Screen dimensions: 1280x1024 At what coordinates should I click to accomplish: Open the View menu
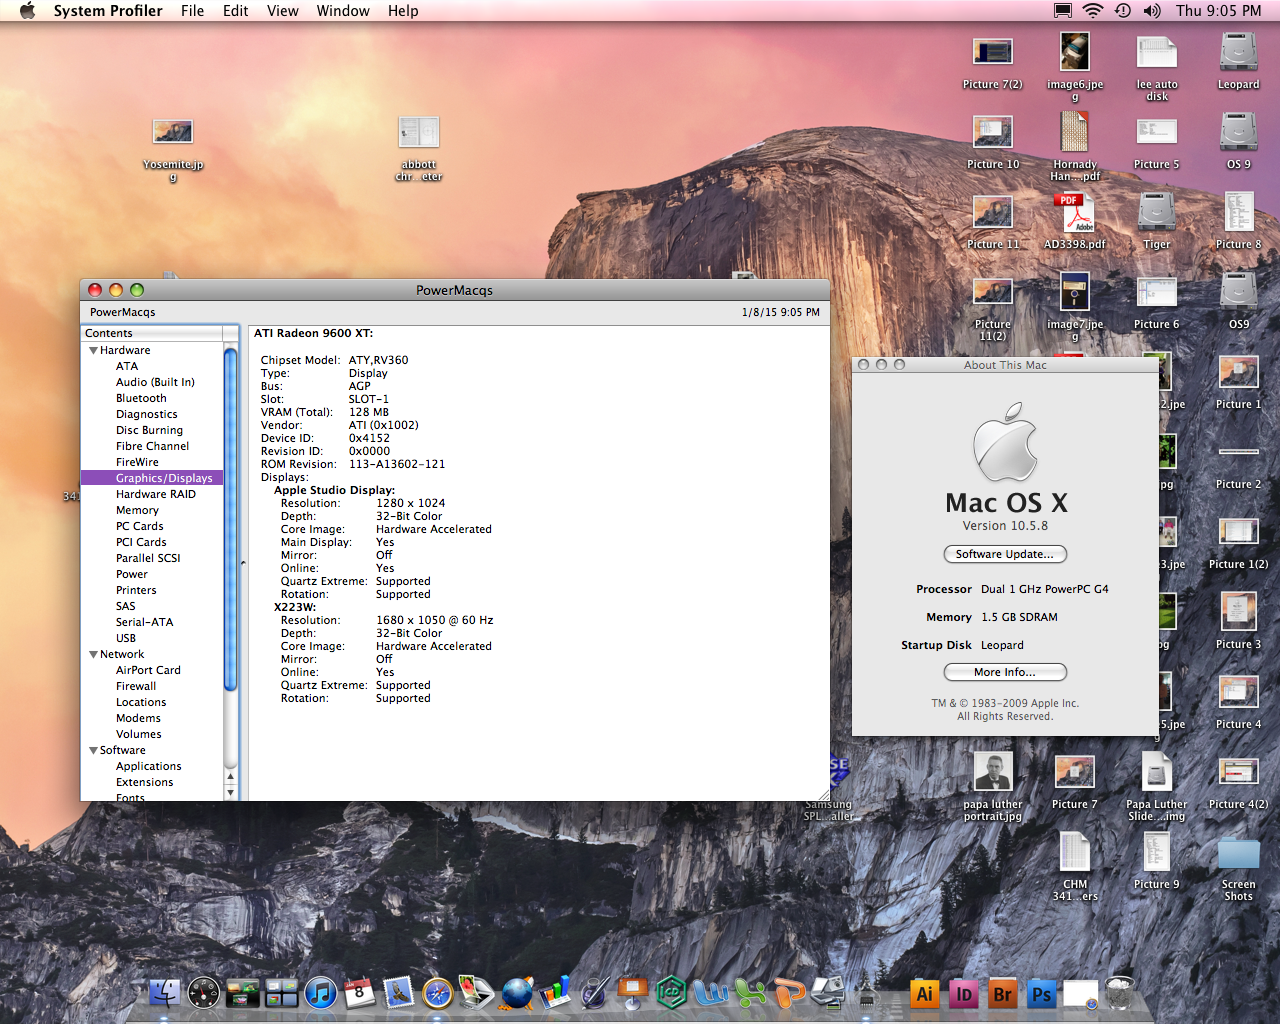(x=282, y=11)
